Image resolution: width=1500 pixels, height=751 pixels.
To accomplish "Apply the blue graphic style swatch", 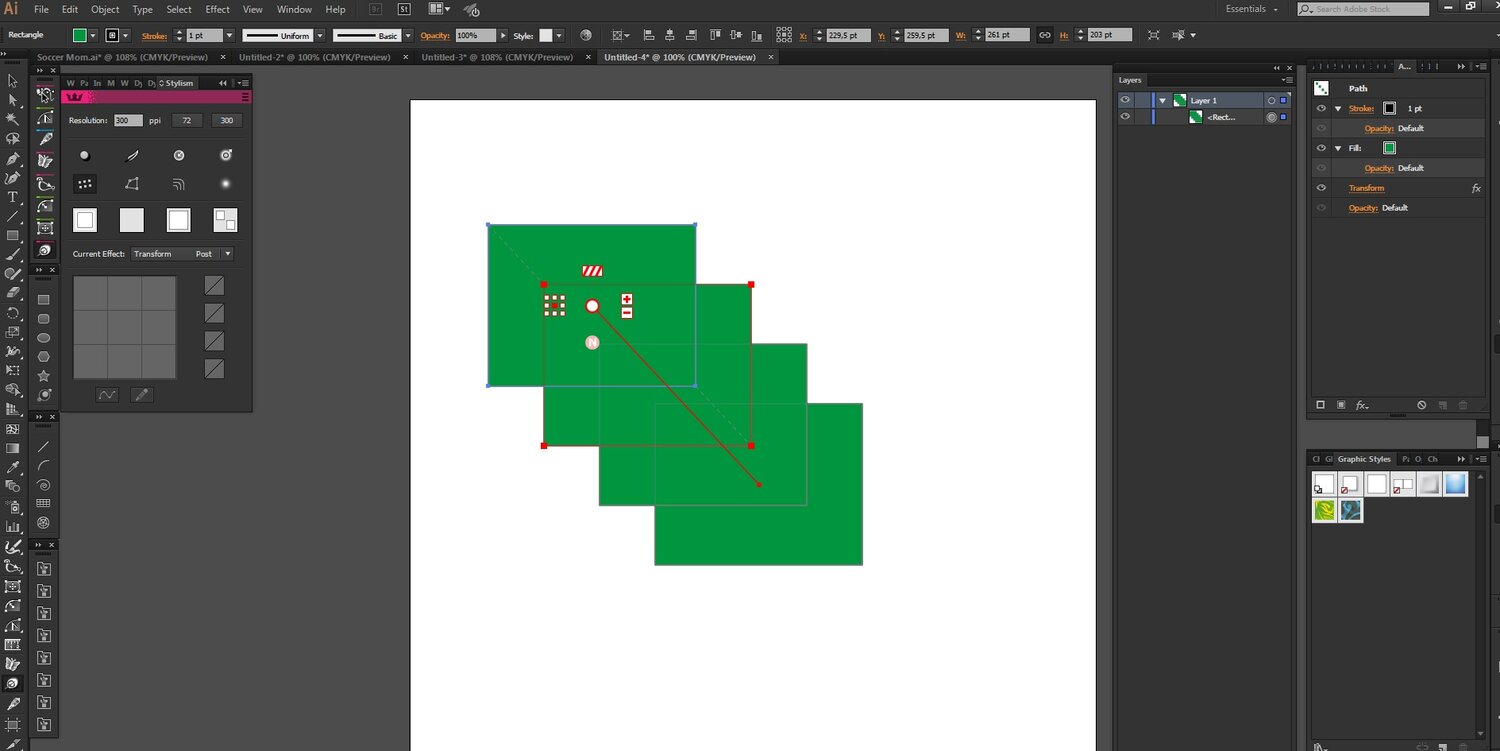I will (x=1455, y=484).
